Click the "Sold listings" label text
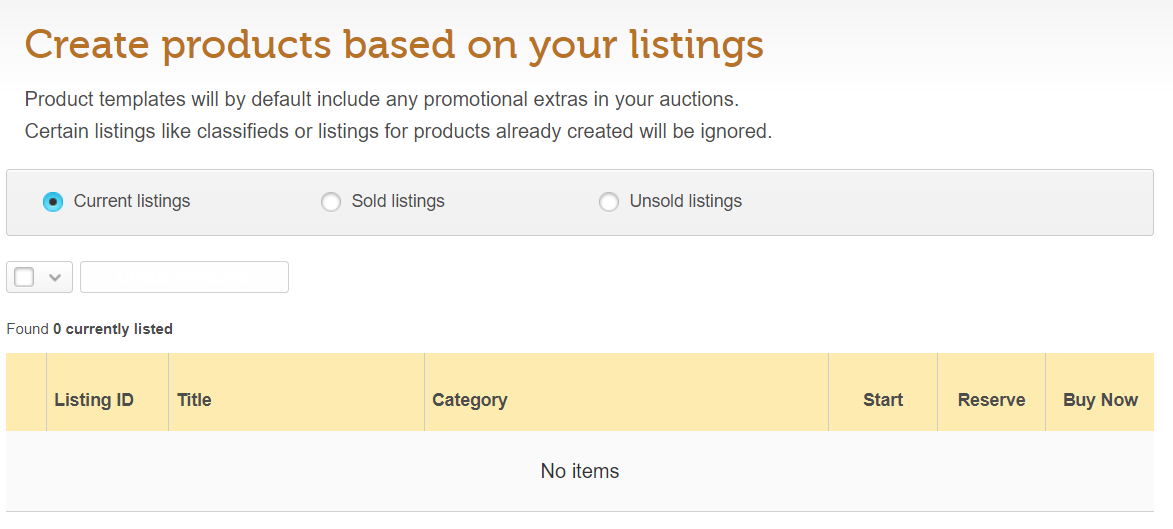This screenshot has height=529, width=1173. pyautogui.click(x=398, y=202)
